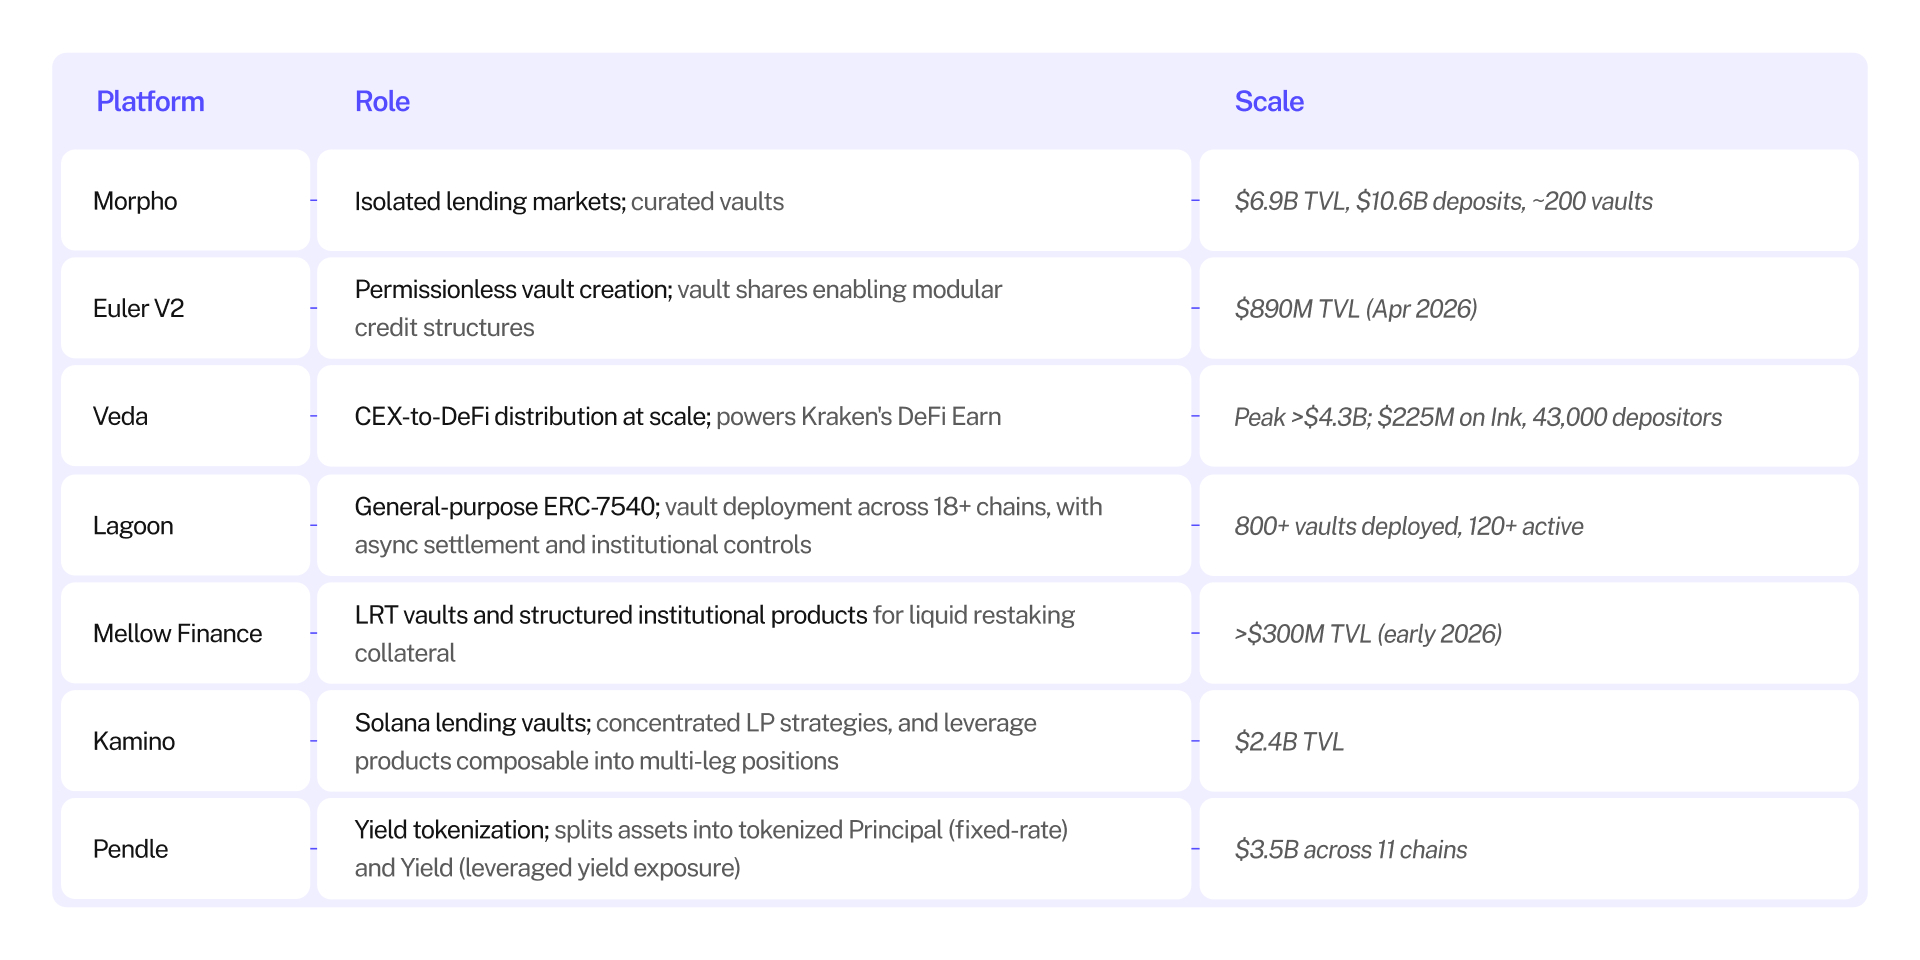Click the 'LRT vaults and structured institutional products' role
This screenshot has width=1920, height=960.
pyautogui.click(x=611, y=615)
